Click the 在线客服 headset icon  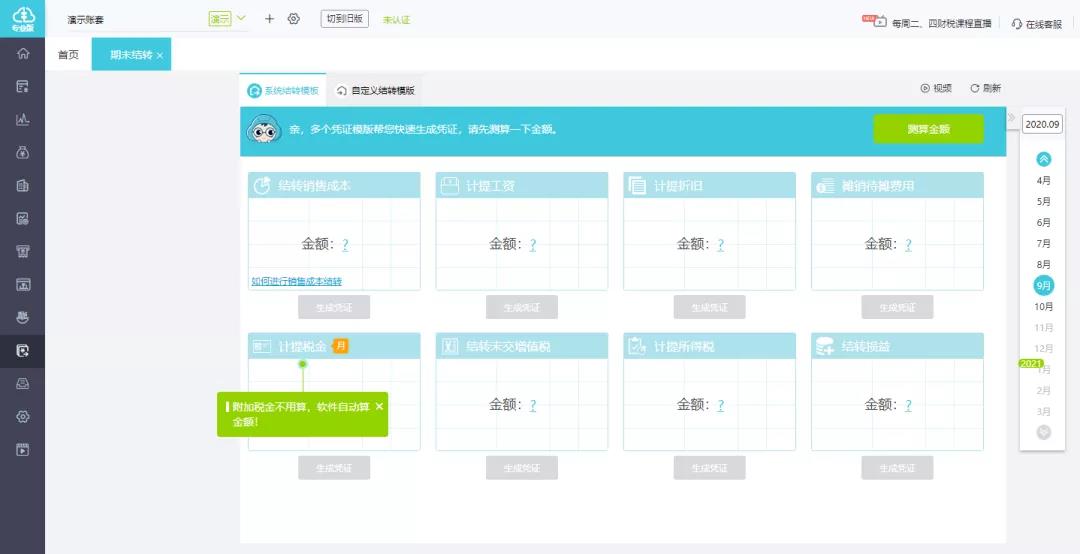[1016, 23]
